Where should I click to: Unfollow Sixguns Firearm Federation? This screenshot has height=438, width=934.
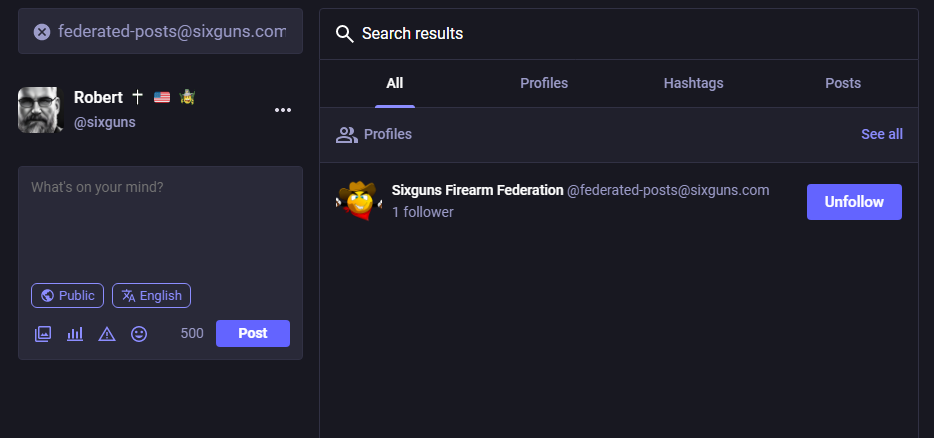[854, 202]
